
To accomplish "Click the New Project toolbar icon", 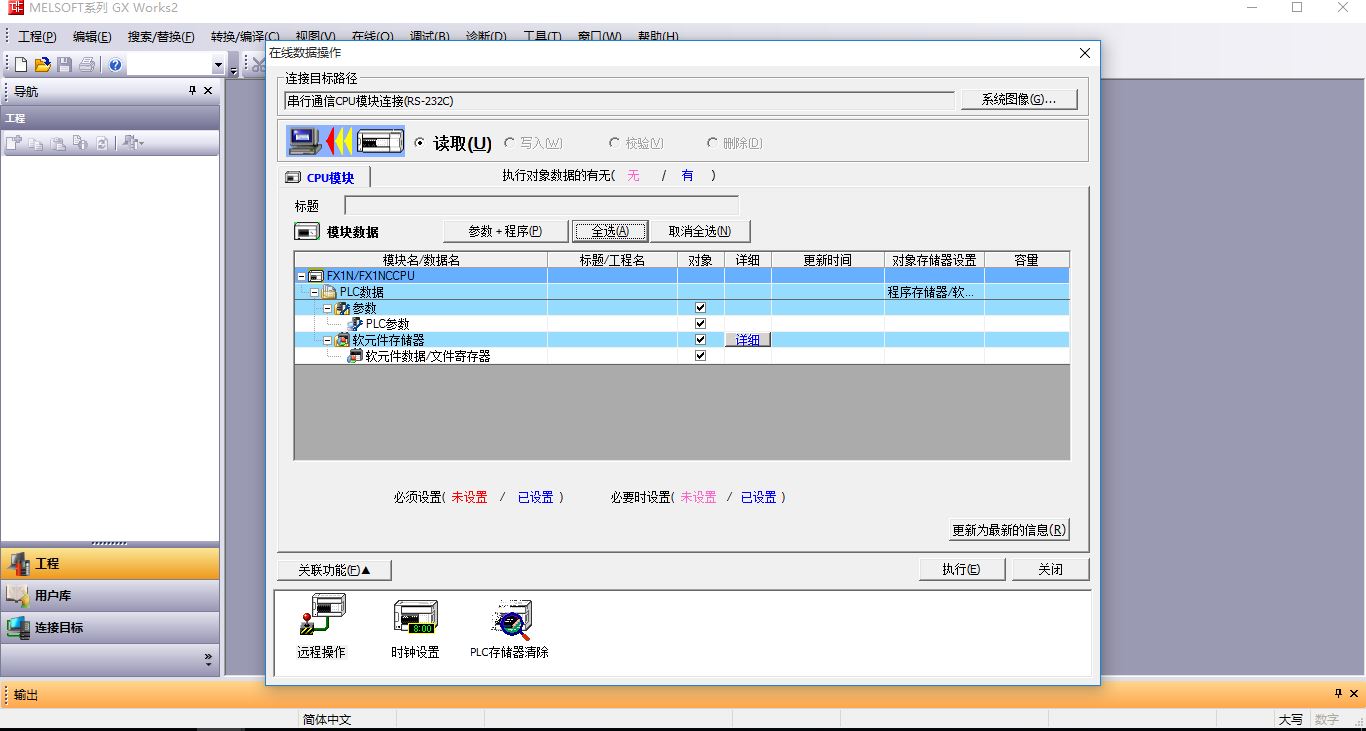I will 20,65.
